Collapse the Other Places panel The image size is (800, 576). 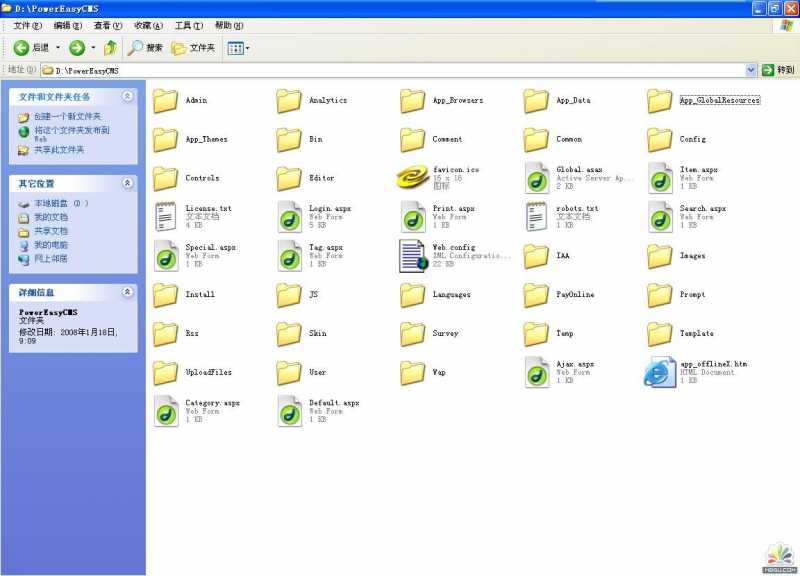[127, 183]
